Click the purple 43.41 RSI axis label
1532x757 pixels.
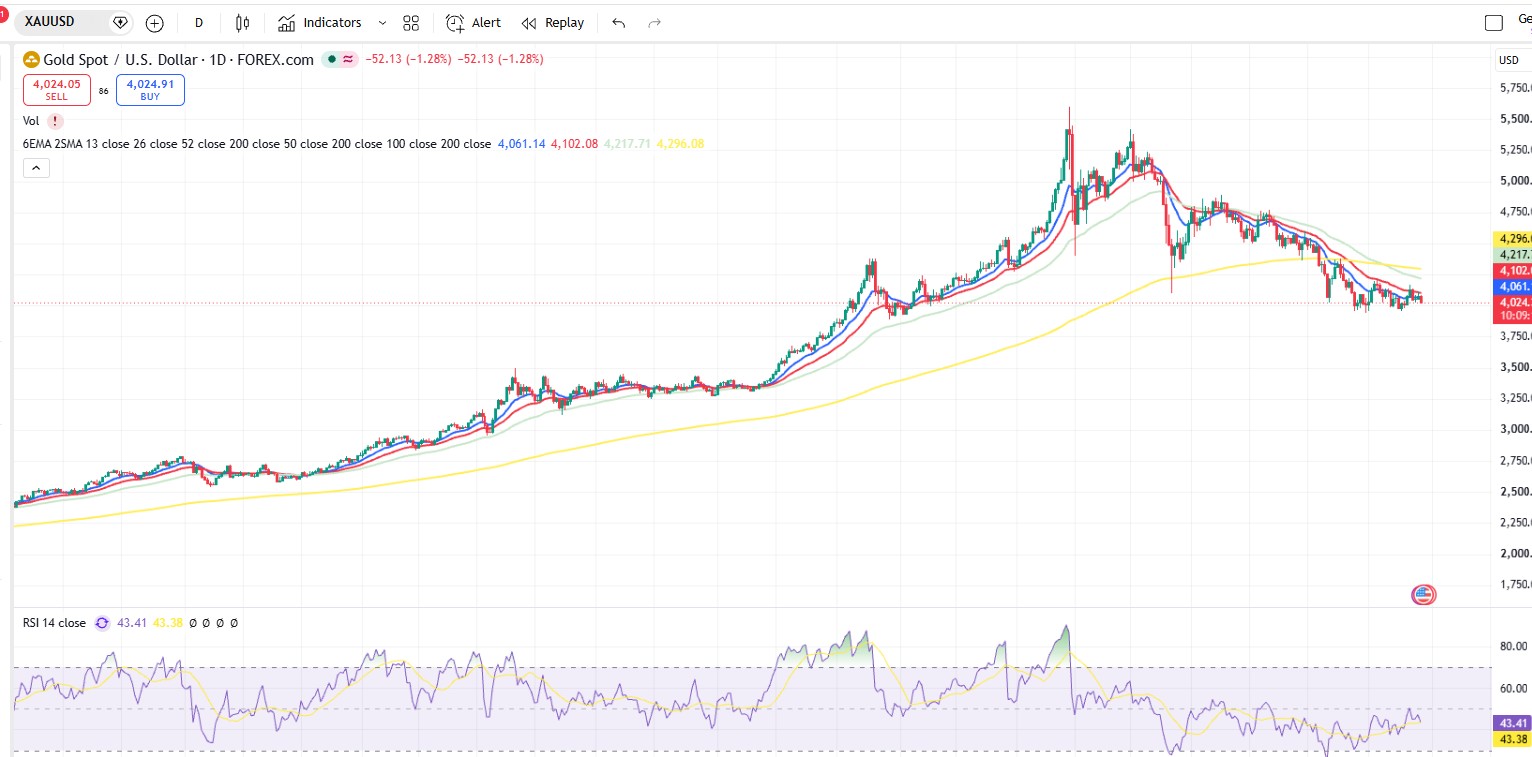click(1512, 722)
